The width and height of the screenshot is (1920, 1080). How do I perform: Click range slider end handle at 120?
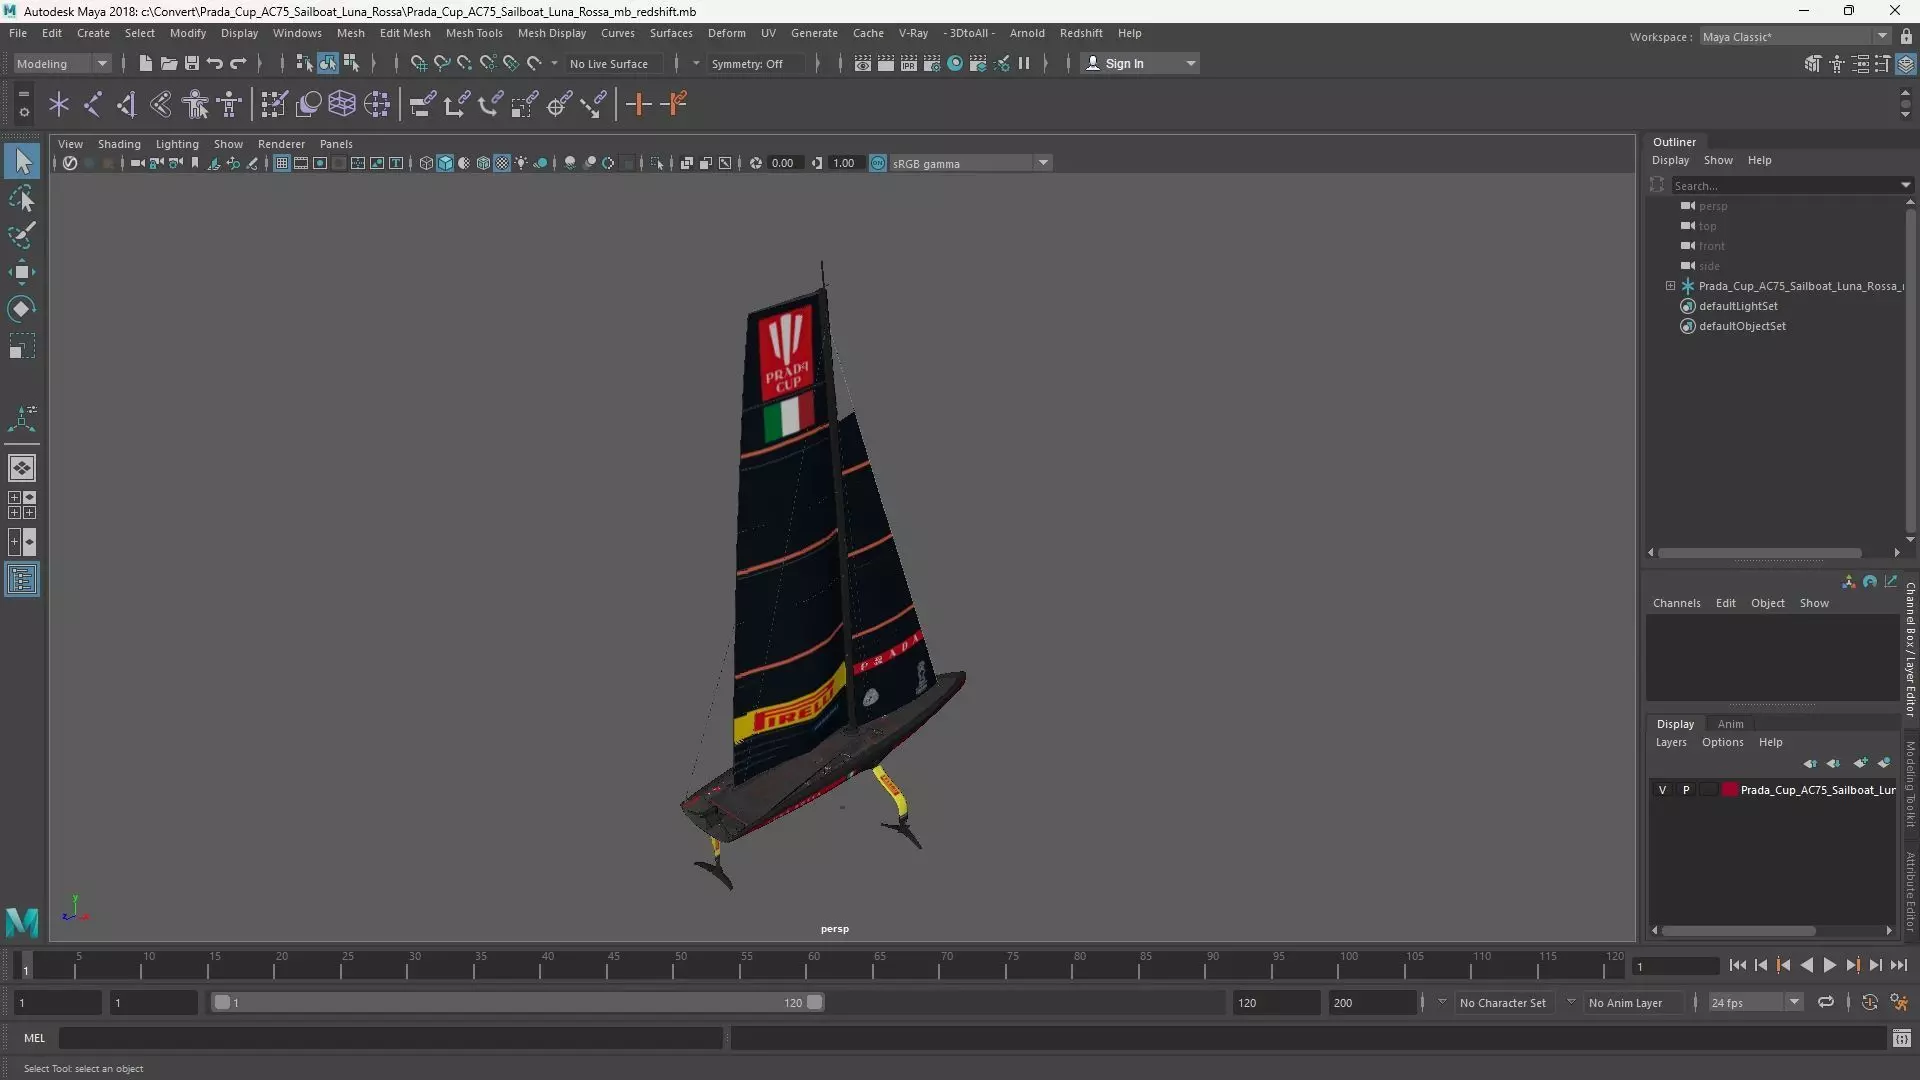(x=814, y=1002)
